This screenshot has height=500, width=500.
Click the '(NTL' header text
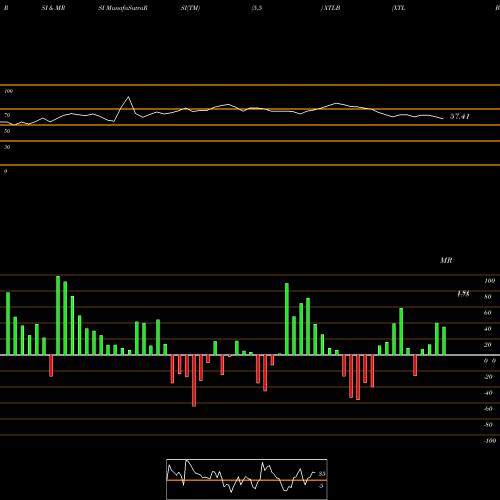click(x=399, y=8)
